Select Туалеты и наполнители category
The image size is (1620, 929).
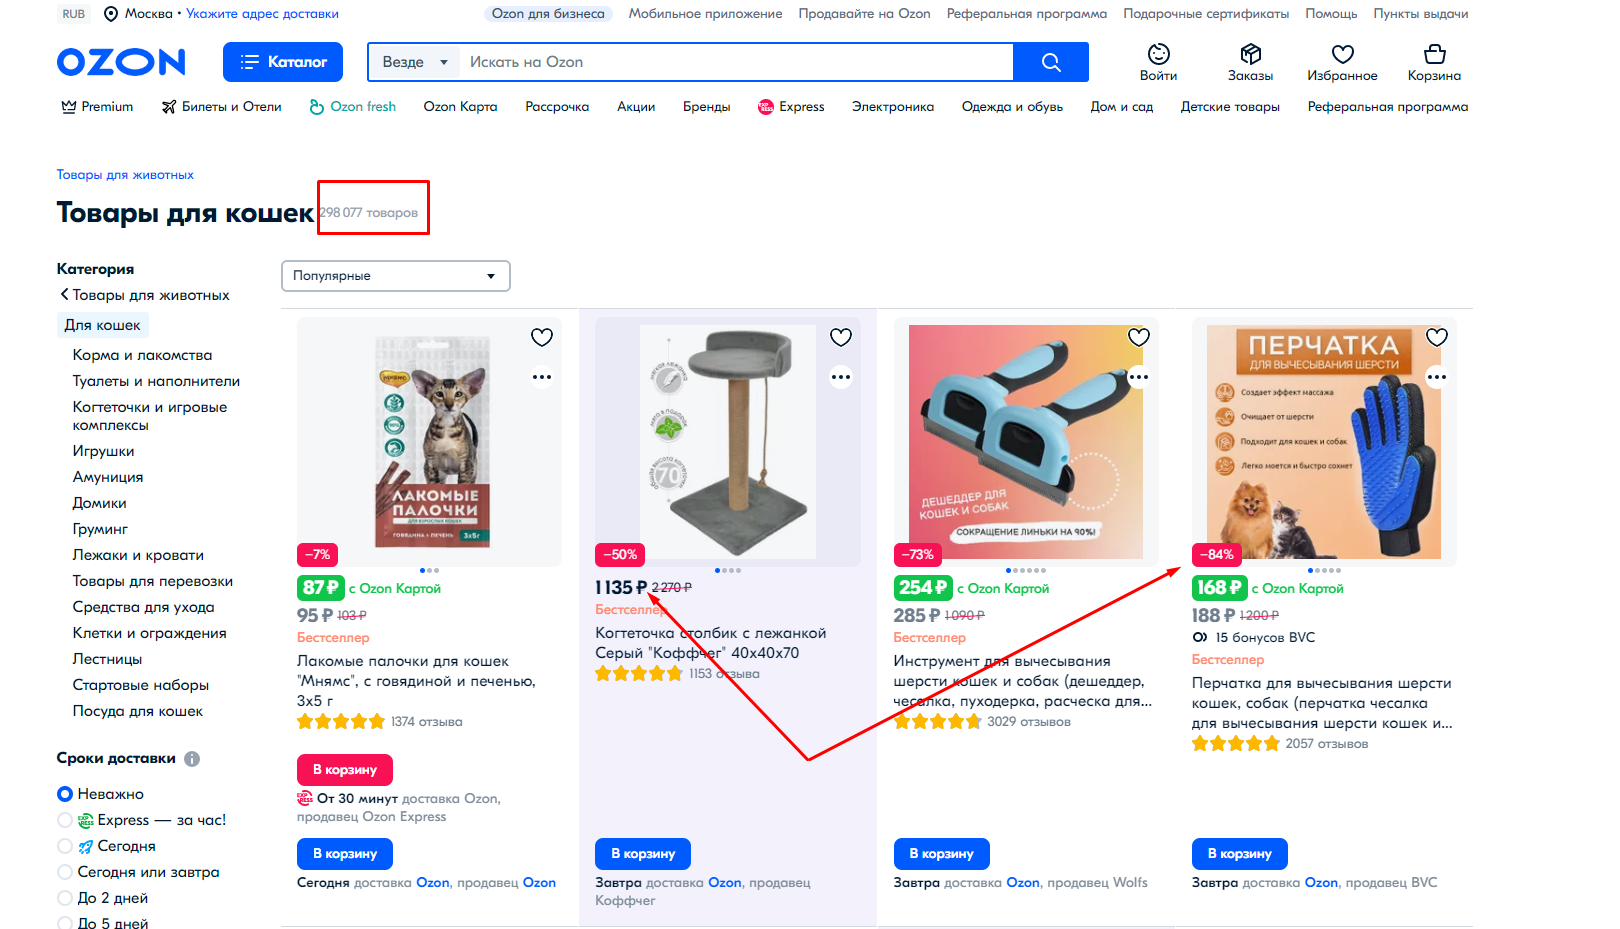tap(156, 381)
